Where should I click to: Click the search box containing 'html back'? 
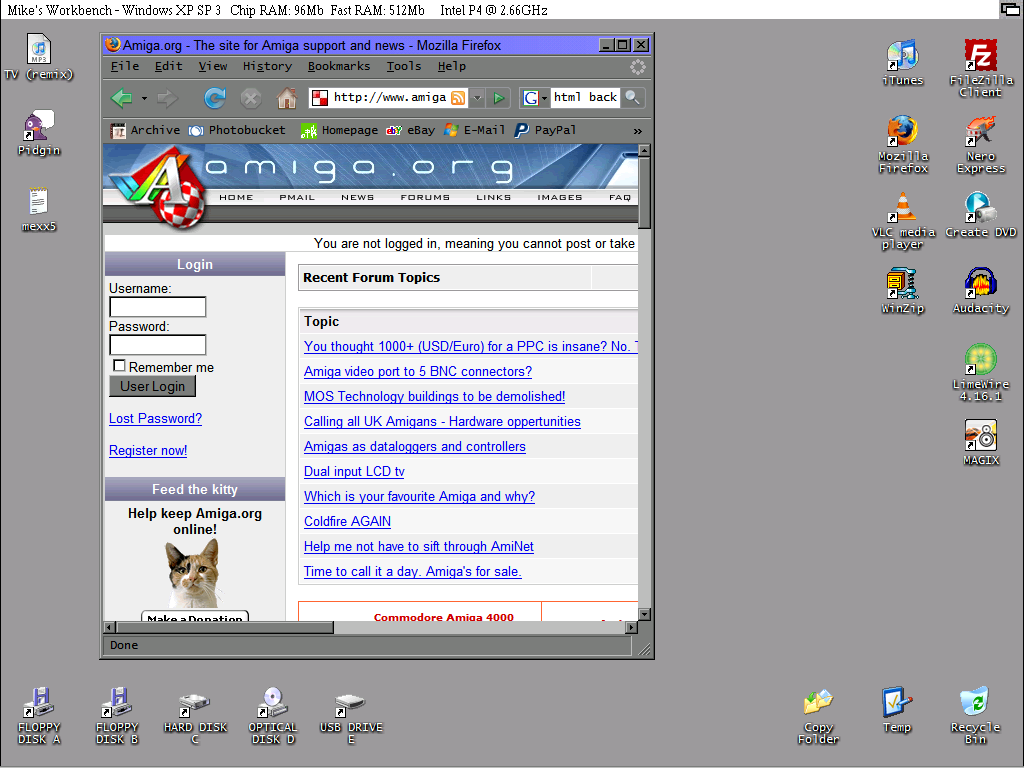pyautogui.click(x=585, y=98)
